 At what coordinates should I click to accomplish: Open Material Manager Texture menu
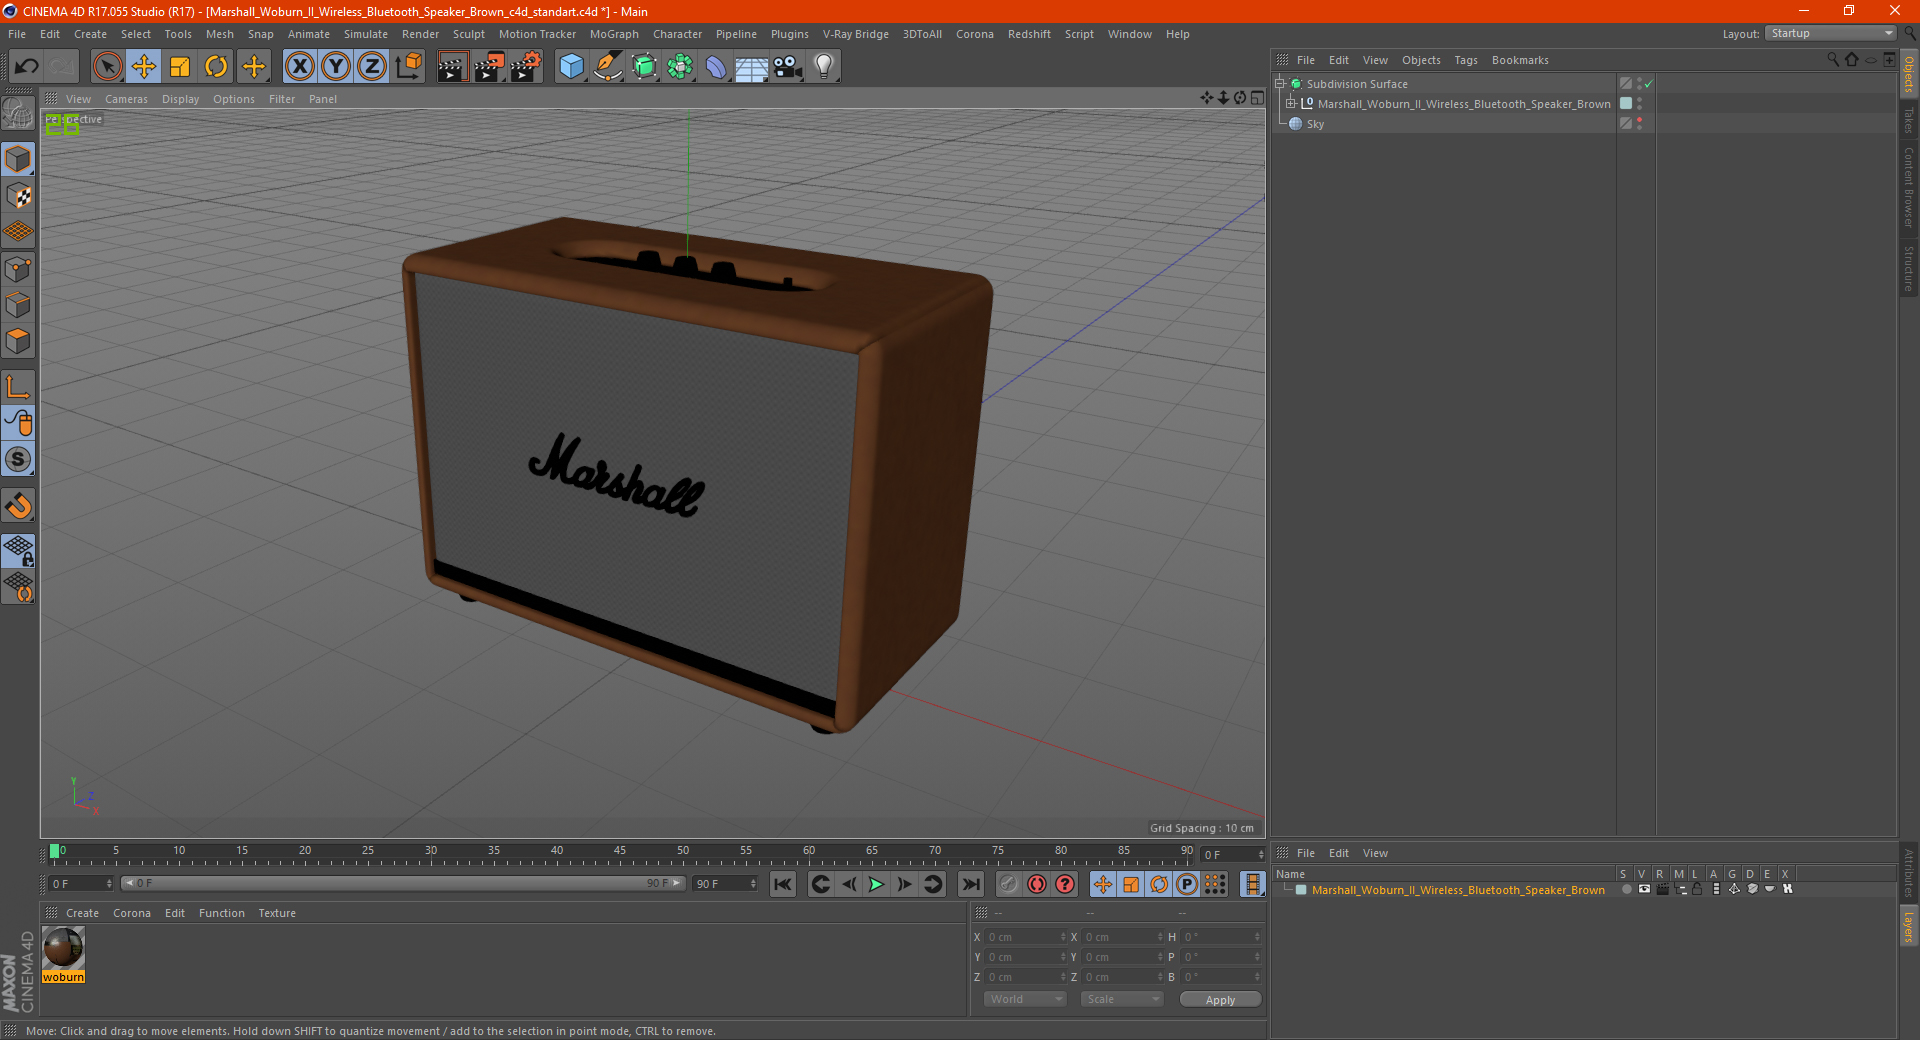277,913
